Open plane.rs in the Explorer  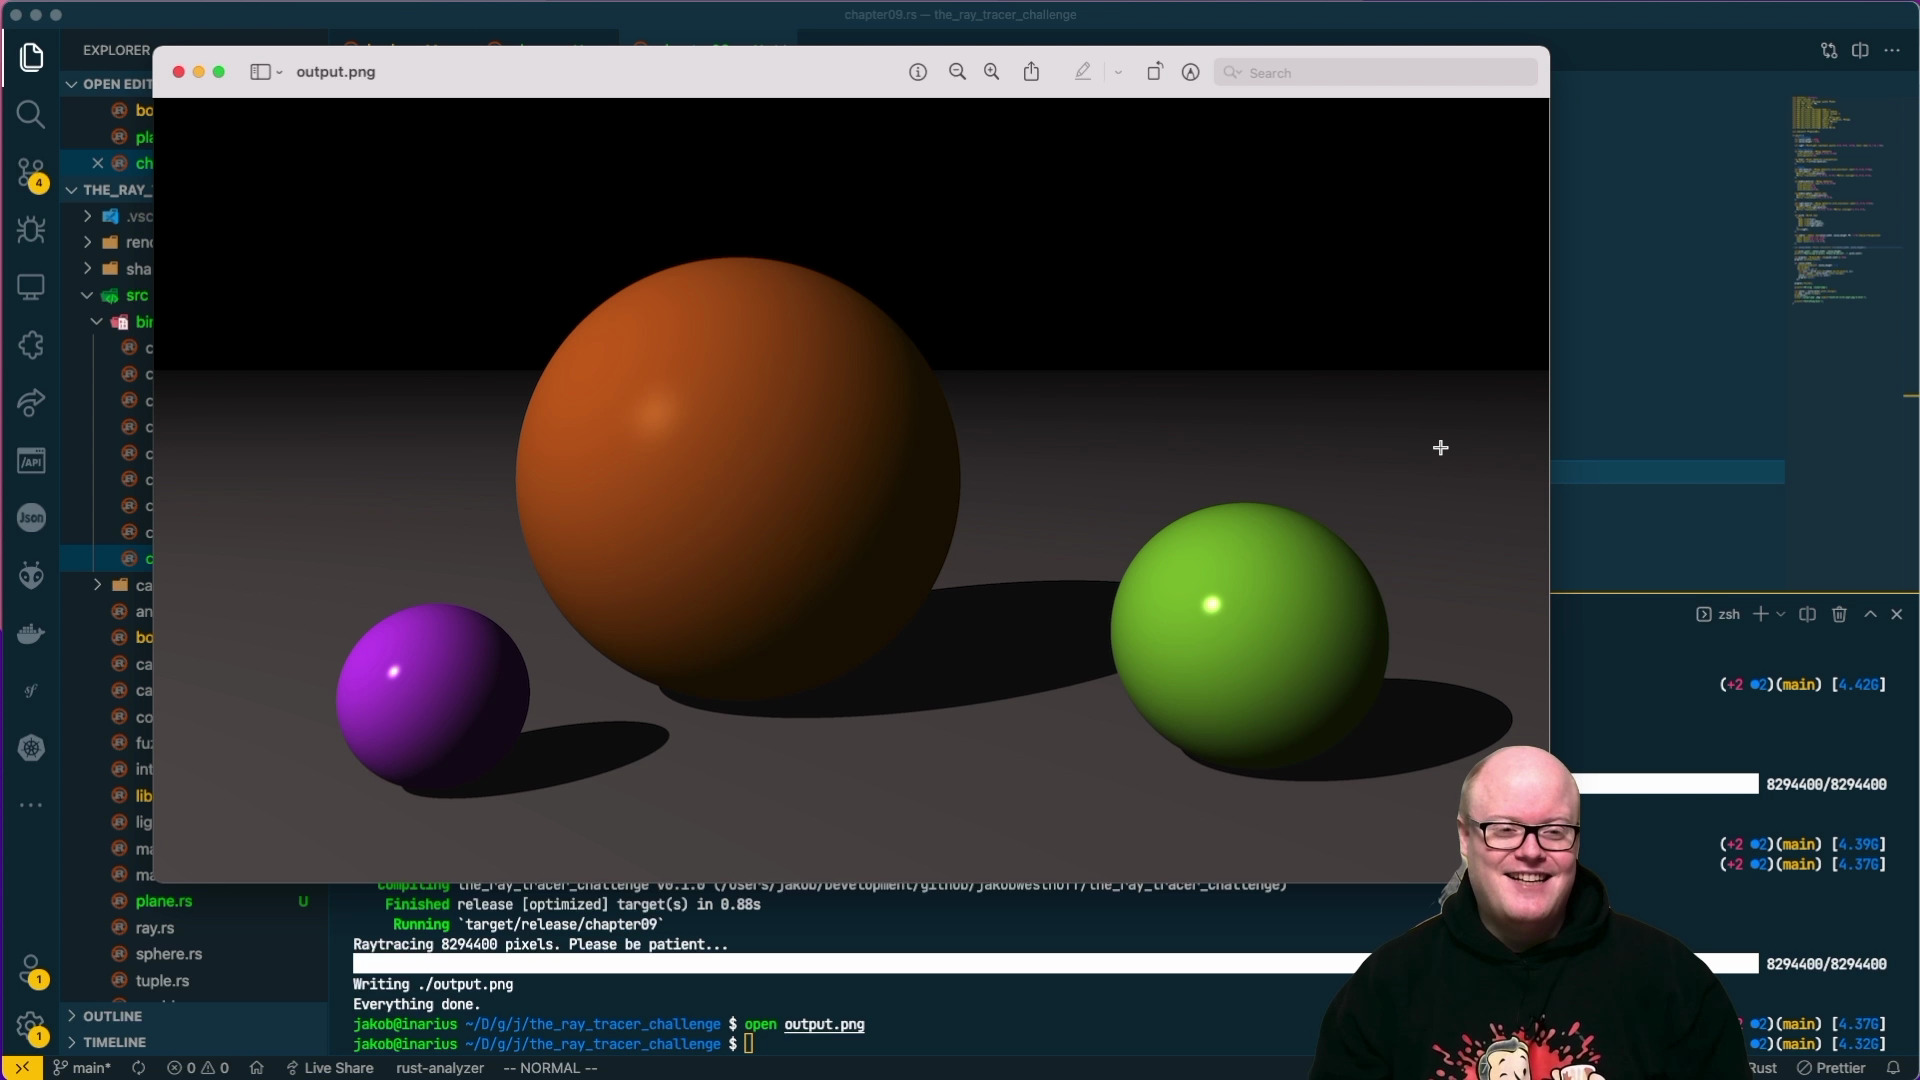[164, 901]
